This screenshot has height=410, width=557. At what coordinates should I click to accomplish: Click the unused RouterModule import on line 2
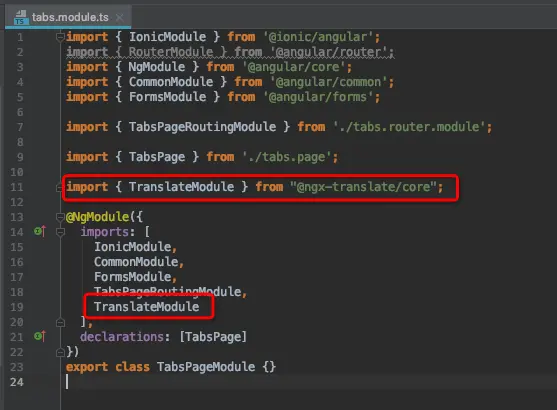click(171, 52)
